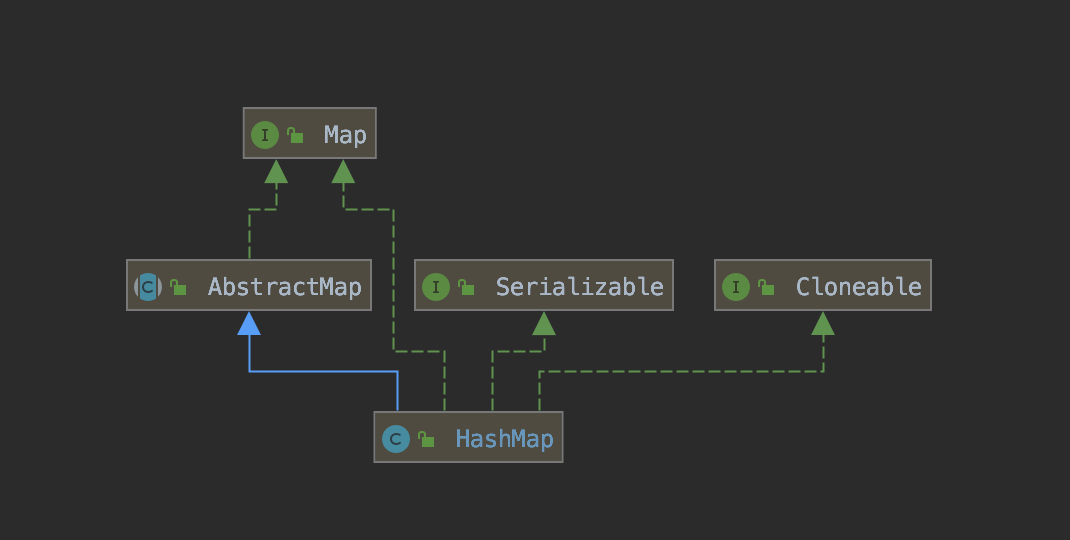1070x540 pixels.
Task: Select the Cloneable label text
Action: [858, 287]
